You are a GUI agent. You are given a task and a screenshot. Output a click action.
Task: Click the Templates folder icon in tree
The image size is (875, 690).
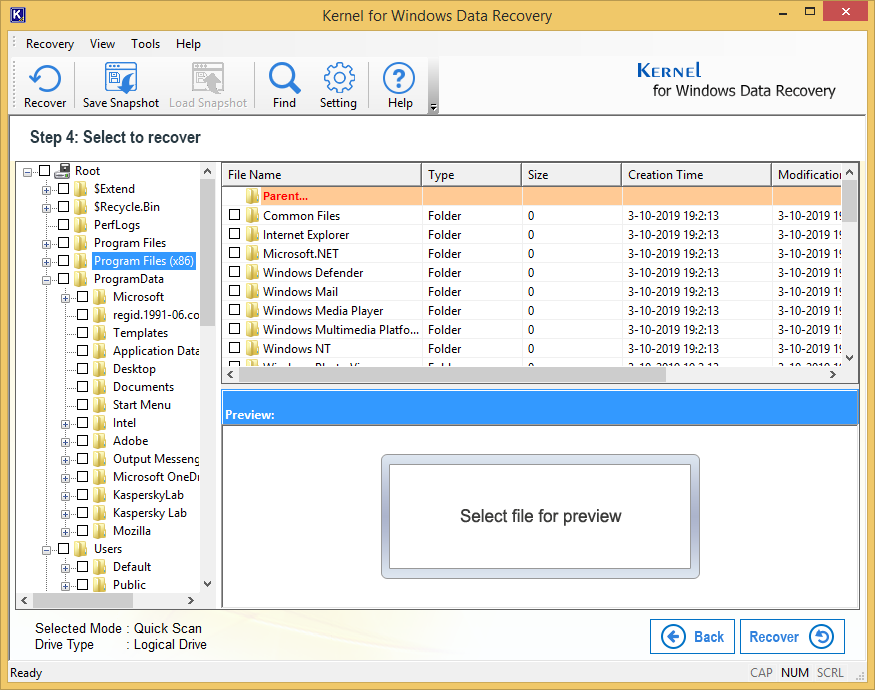coord(100,333)
